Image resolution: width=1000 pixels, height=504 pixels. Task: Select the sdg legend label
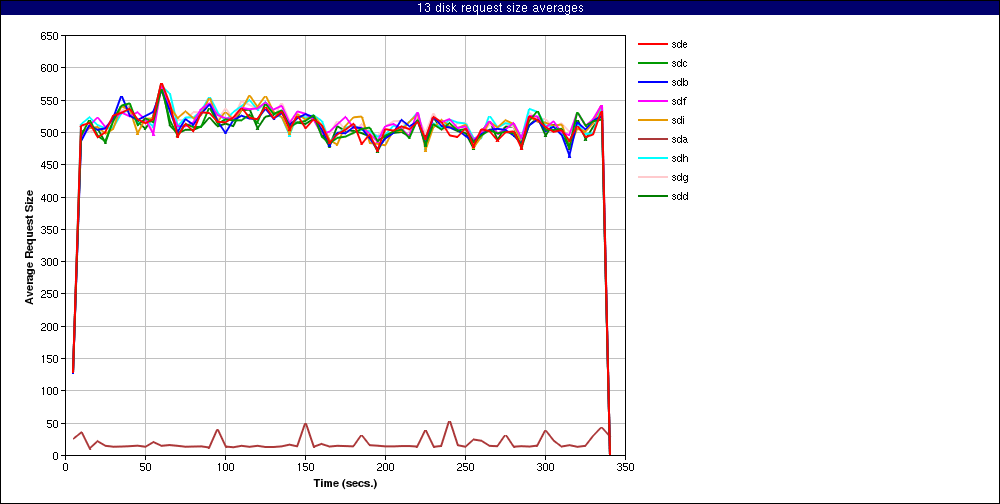pos(679,177)
